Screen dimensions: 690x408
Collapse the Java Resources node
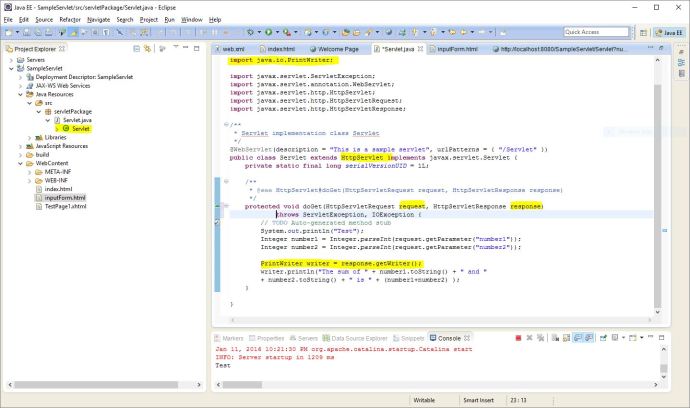pos(20,95)
